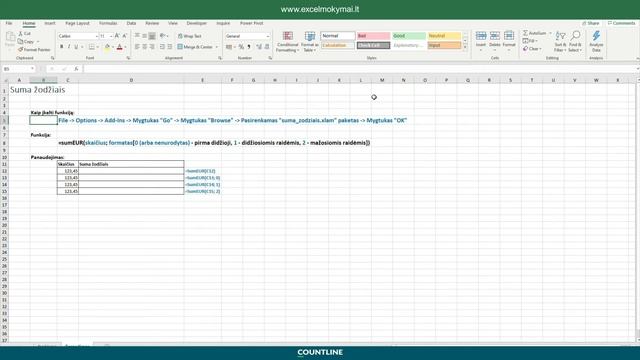The width and height of the screenshot is (640, 360).
Task: Open the File menu tab
Action: [x=9, y=23]
